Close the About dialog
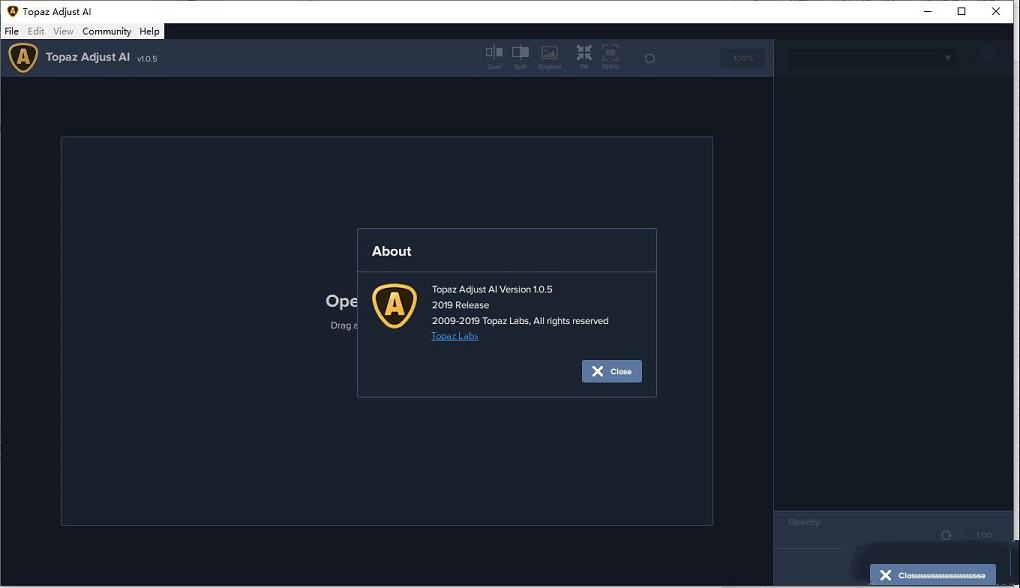1020x588 pixels. 612,371
